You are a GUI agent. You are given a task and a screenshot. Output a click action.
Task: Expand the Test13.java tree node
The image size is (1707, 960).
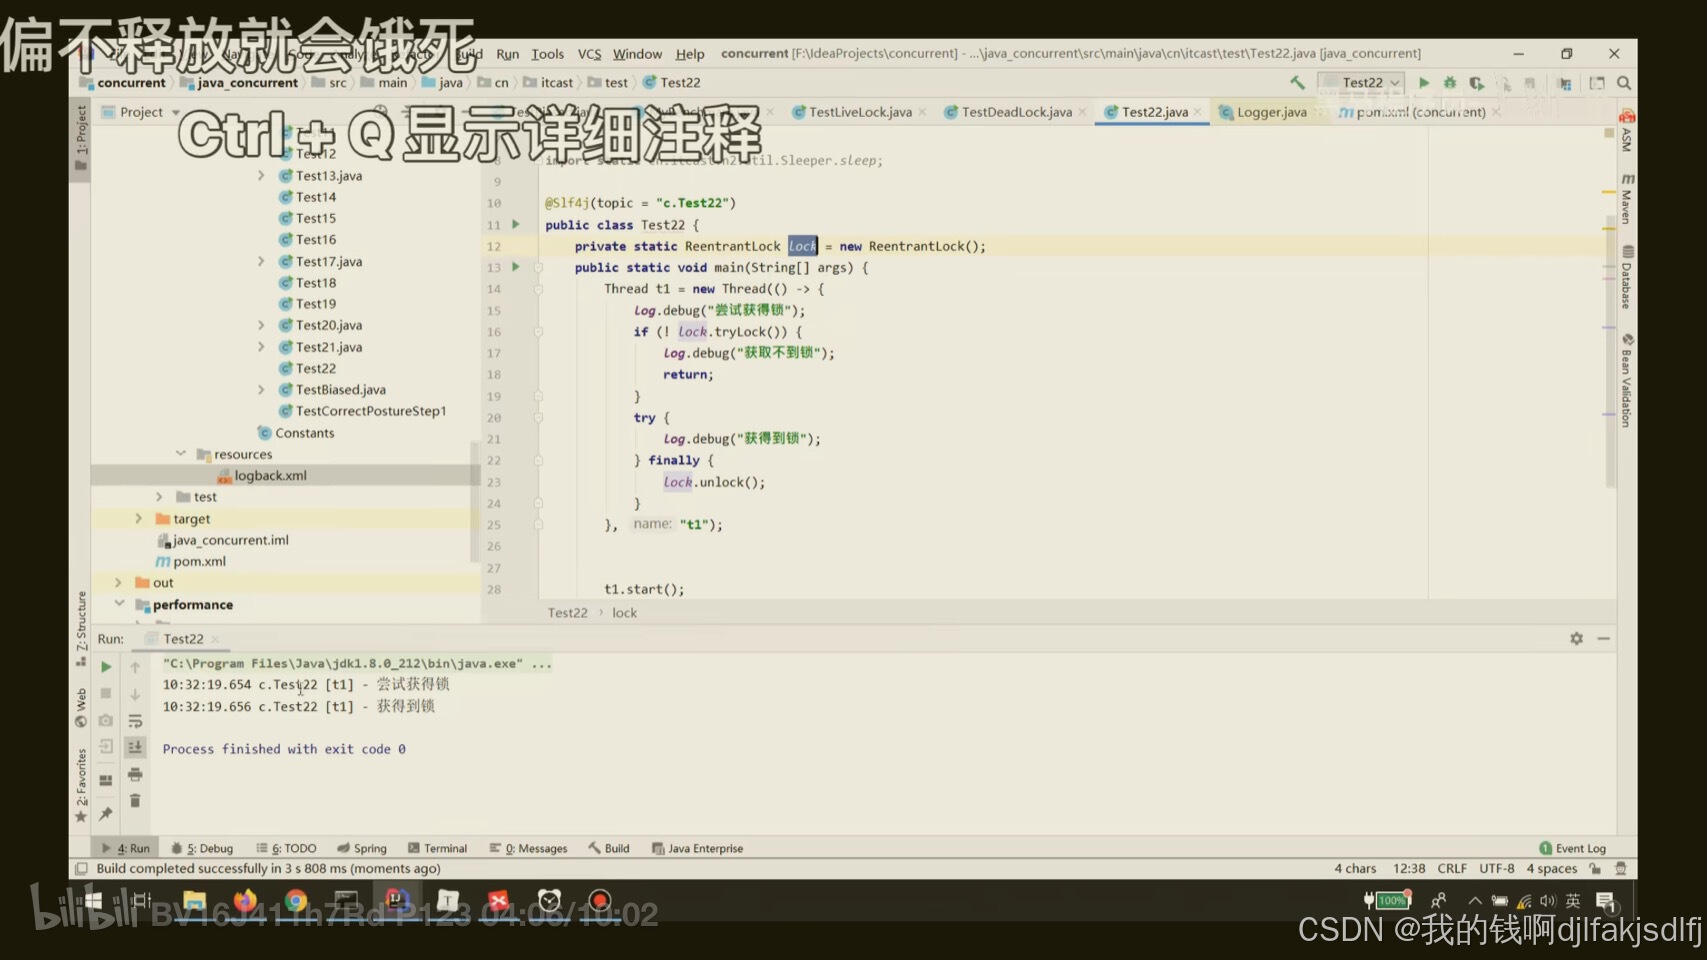point(261,175)
